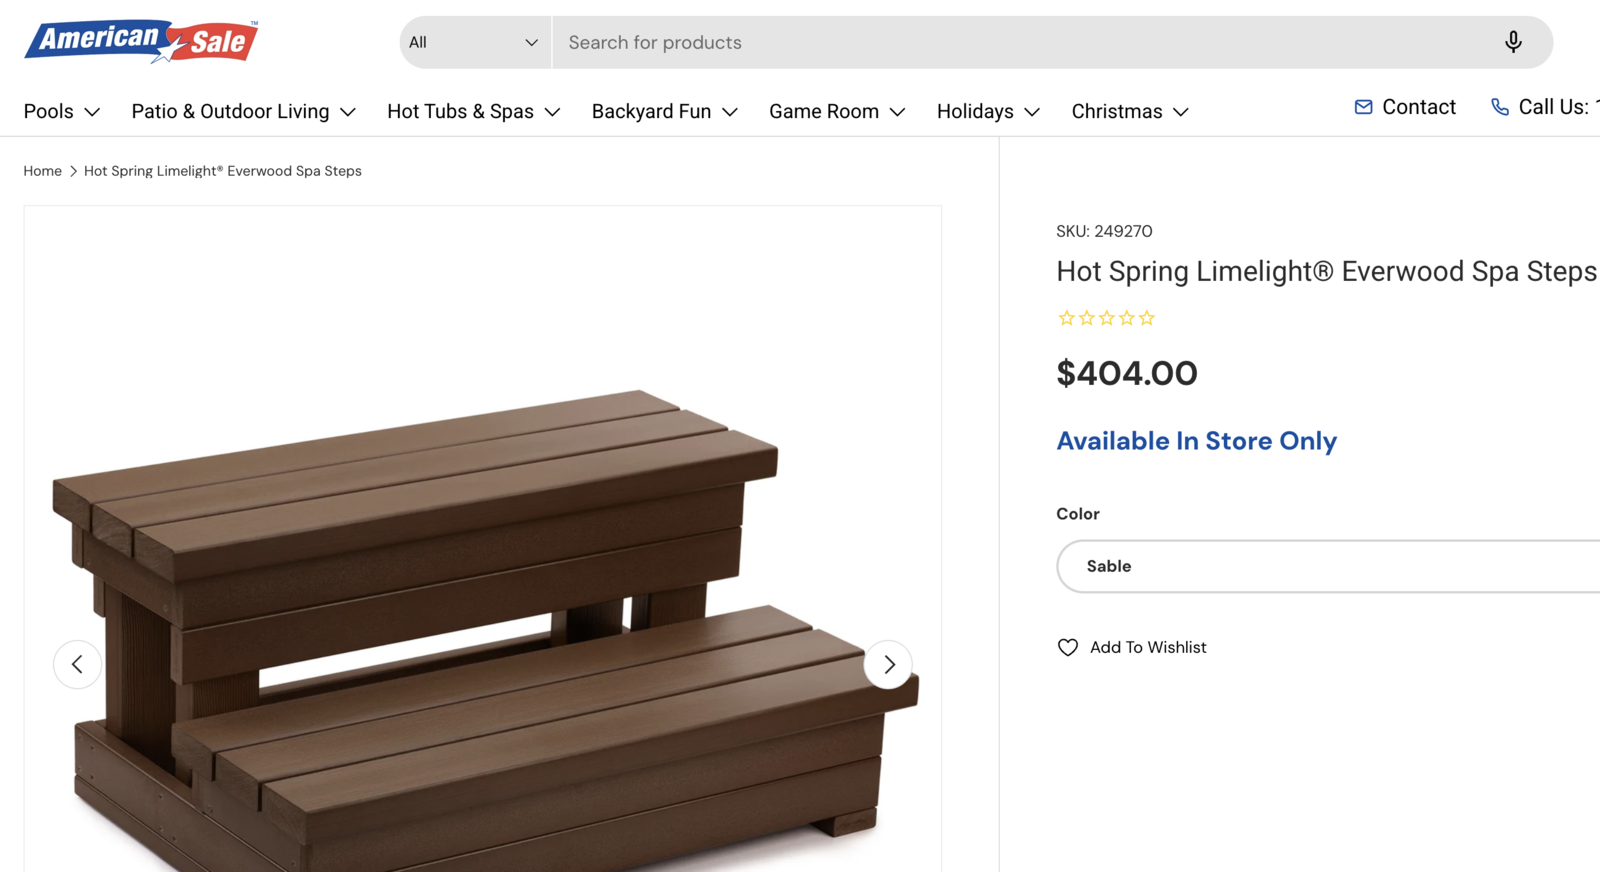Click the star rating icons
The width and height of the screenshot is (1600, 872).
pos(1106,318)
